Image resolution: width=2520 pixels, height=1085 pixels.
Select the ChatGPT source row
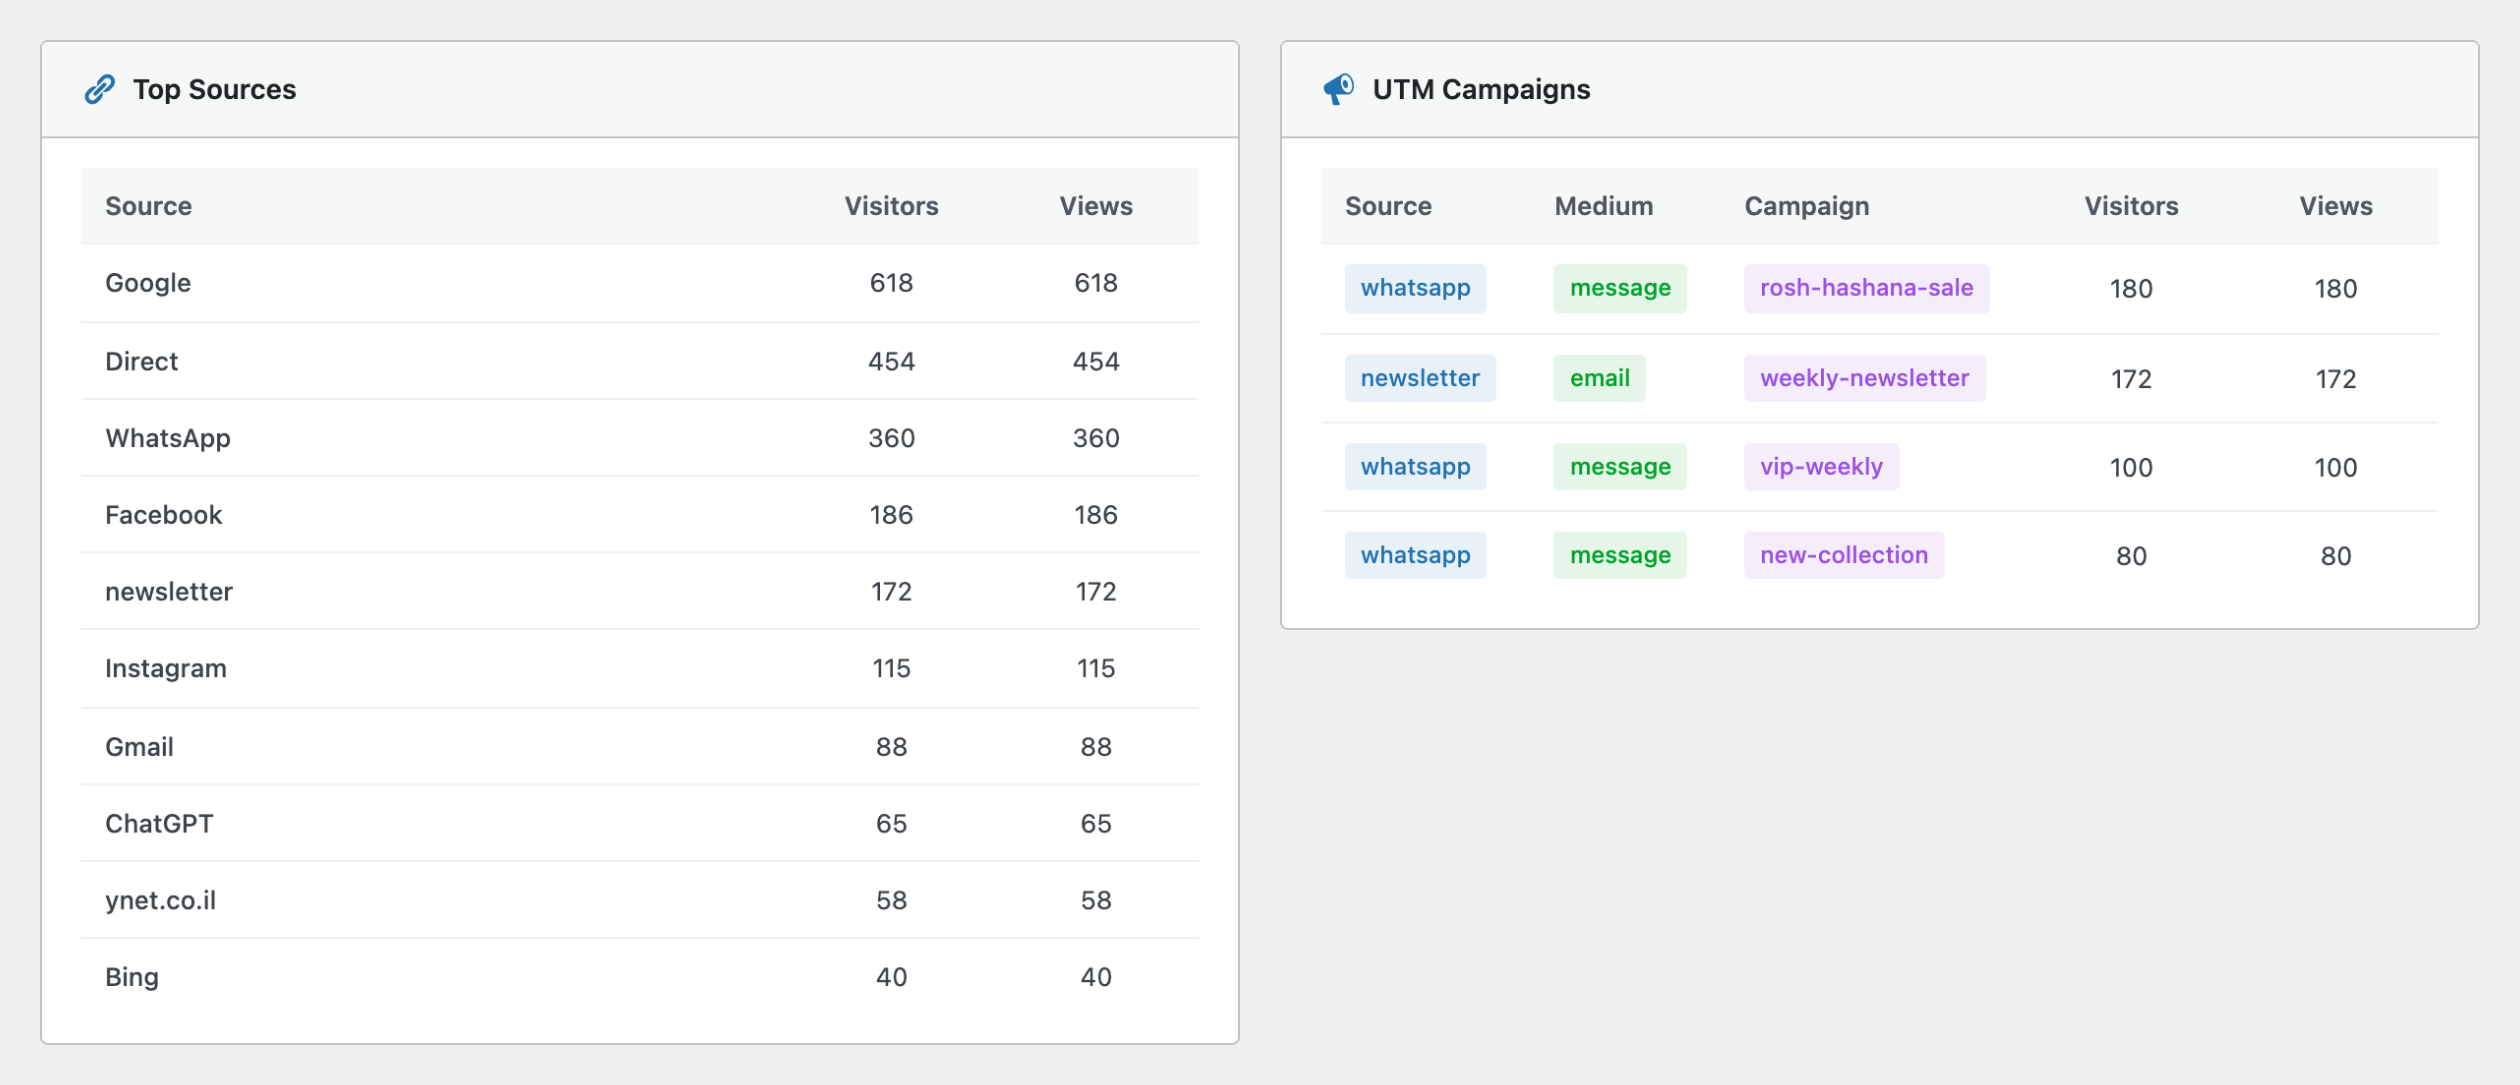tap(639, 823)
